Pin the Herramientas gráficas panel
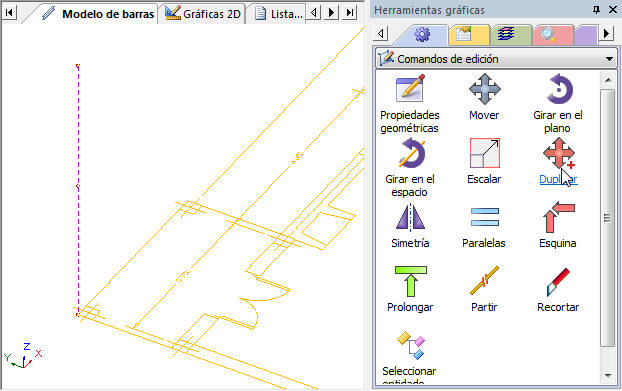This screenshot has height=391, width=622. click(x=596, y=10)
